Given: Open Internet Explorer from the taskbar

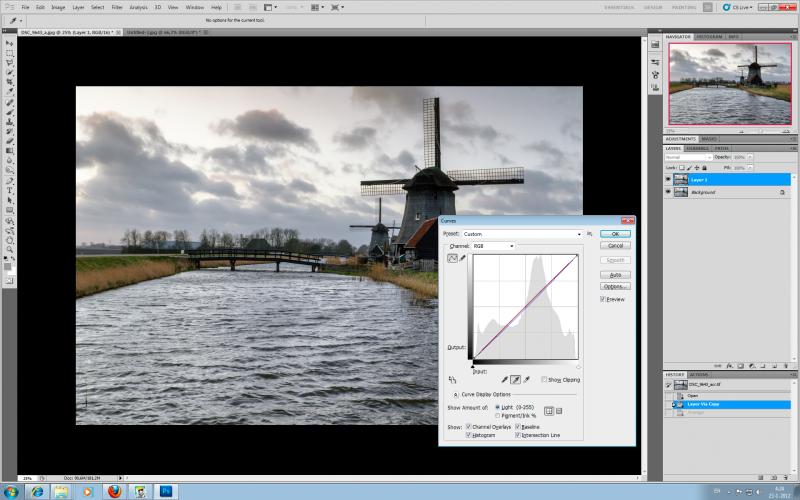Looking at the screenshot, I should [x=37, y=491].
